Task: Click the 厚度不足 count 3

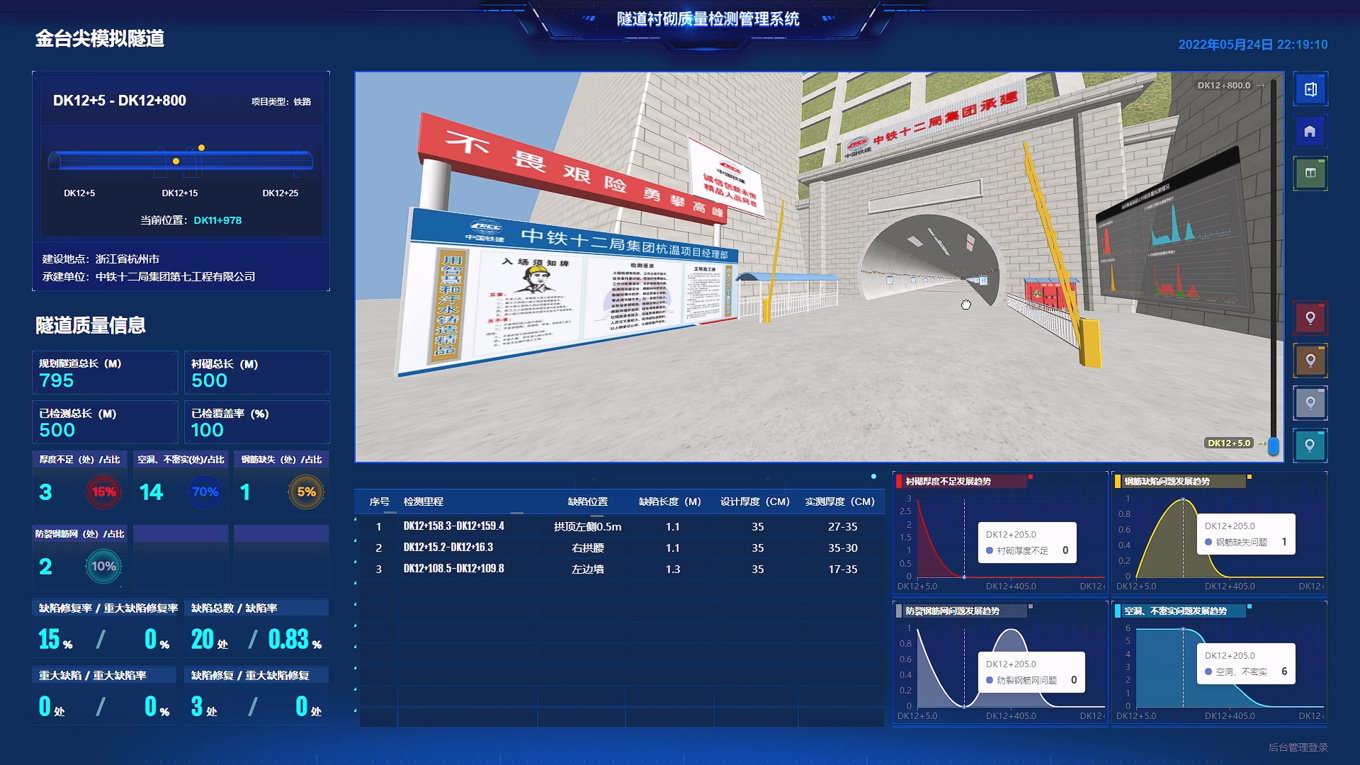Action: (x=45, y=492)
